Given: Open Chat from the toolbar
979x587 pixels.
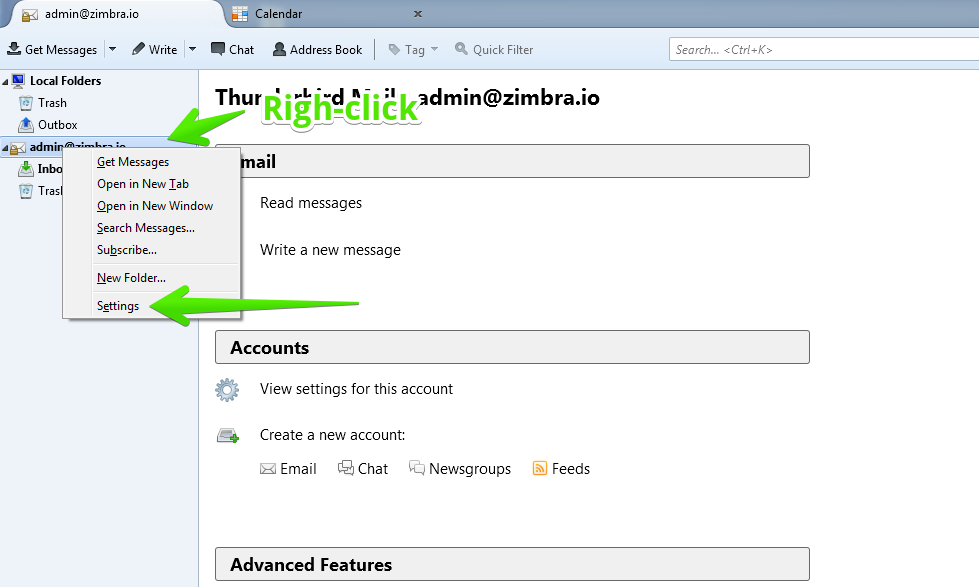Looking at the screenshot, I should tap(232, 49).
